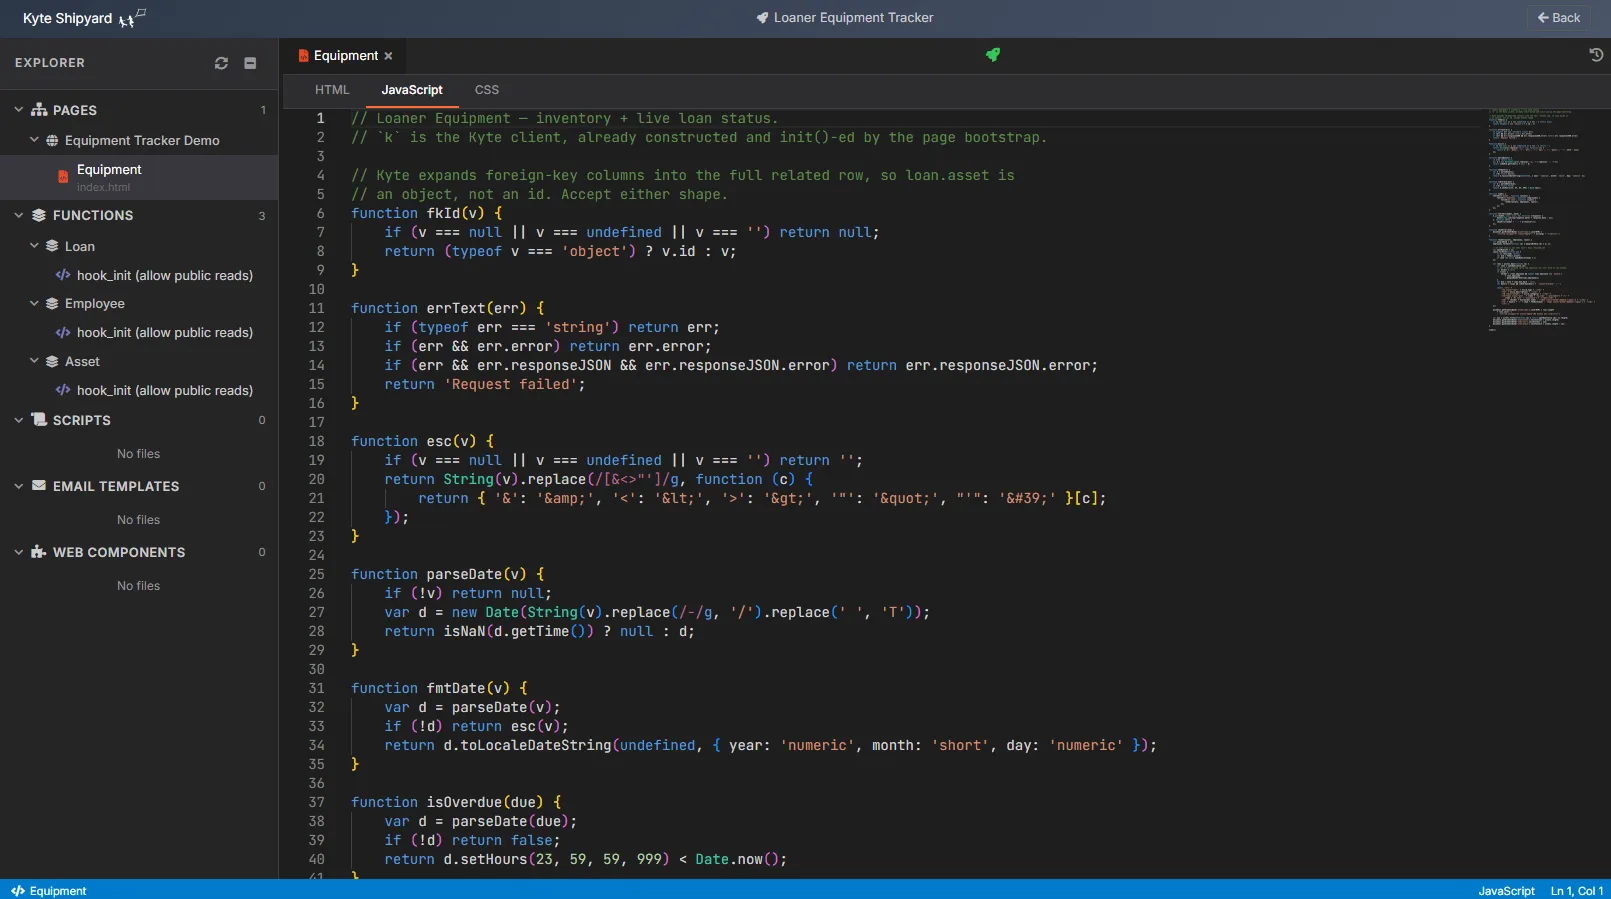Click 'No files' under EMAIL TEMPLATES
This screenshot has width=1611, height=899.
(x=138, y=520)
